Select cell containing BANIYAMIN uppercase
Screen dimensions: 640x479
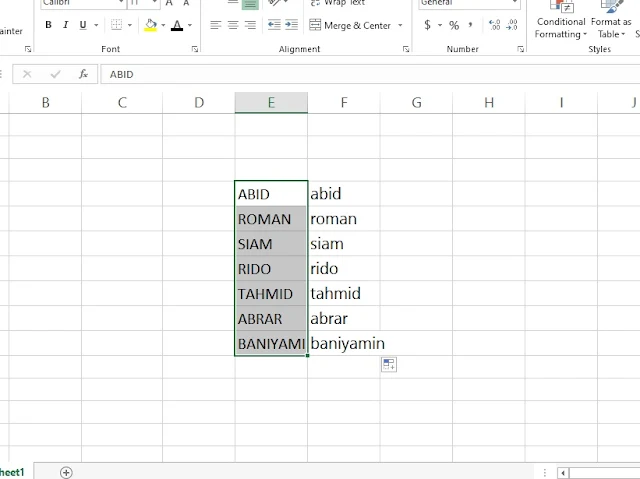click(271, 344)
